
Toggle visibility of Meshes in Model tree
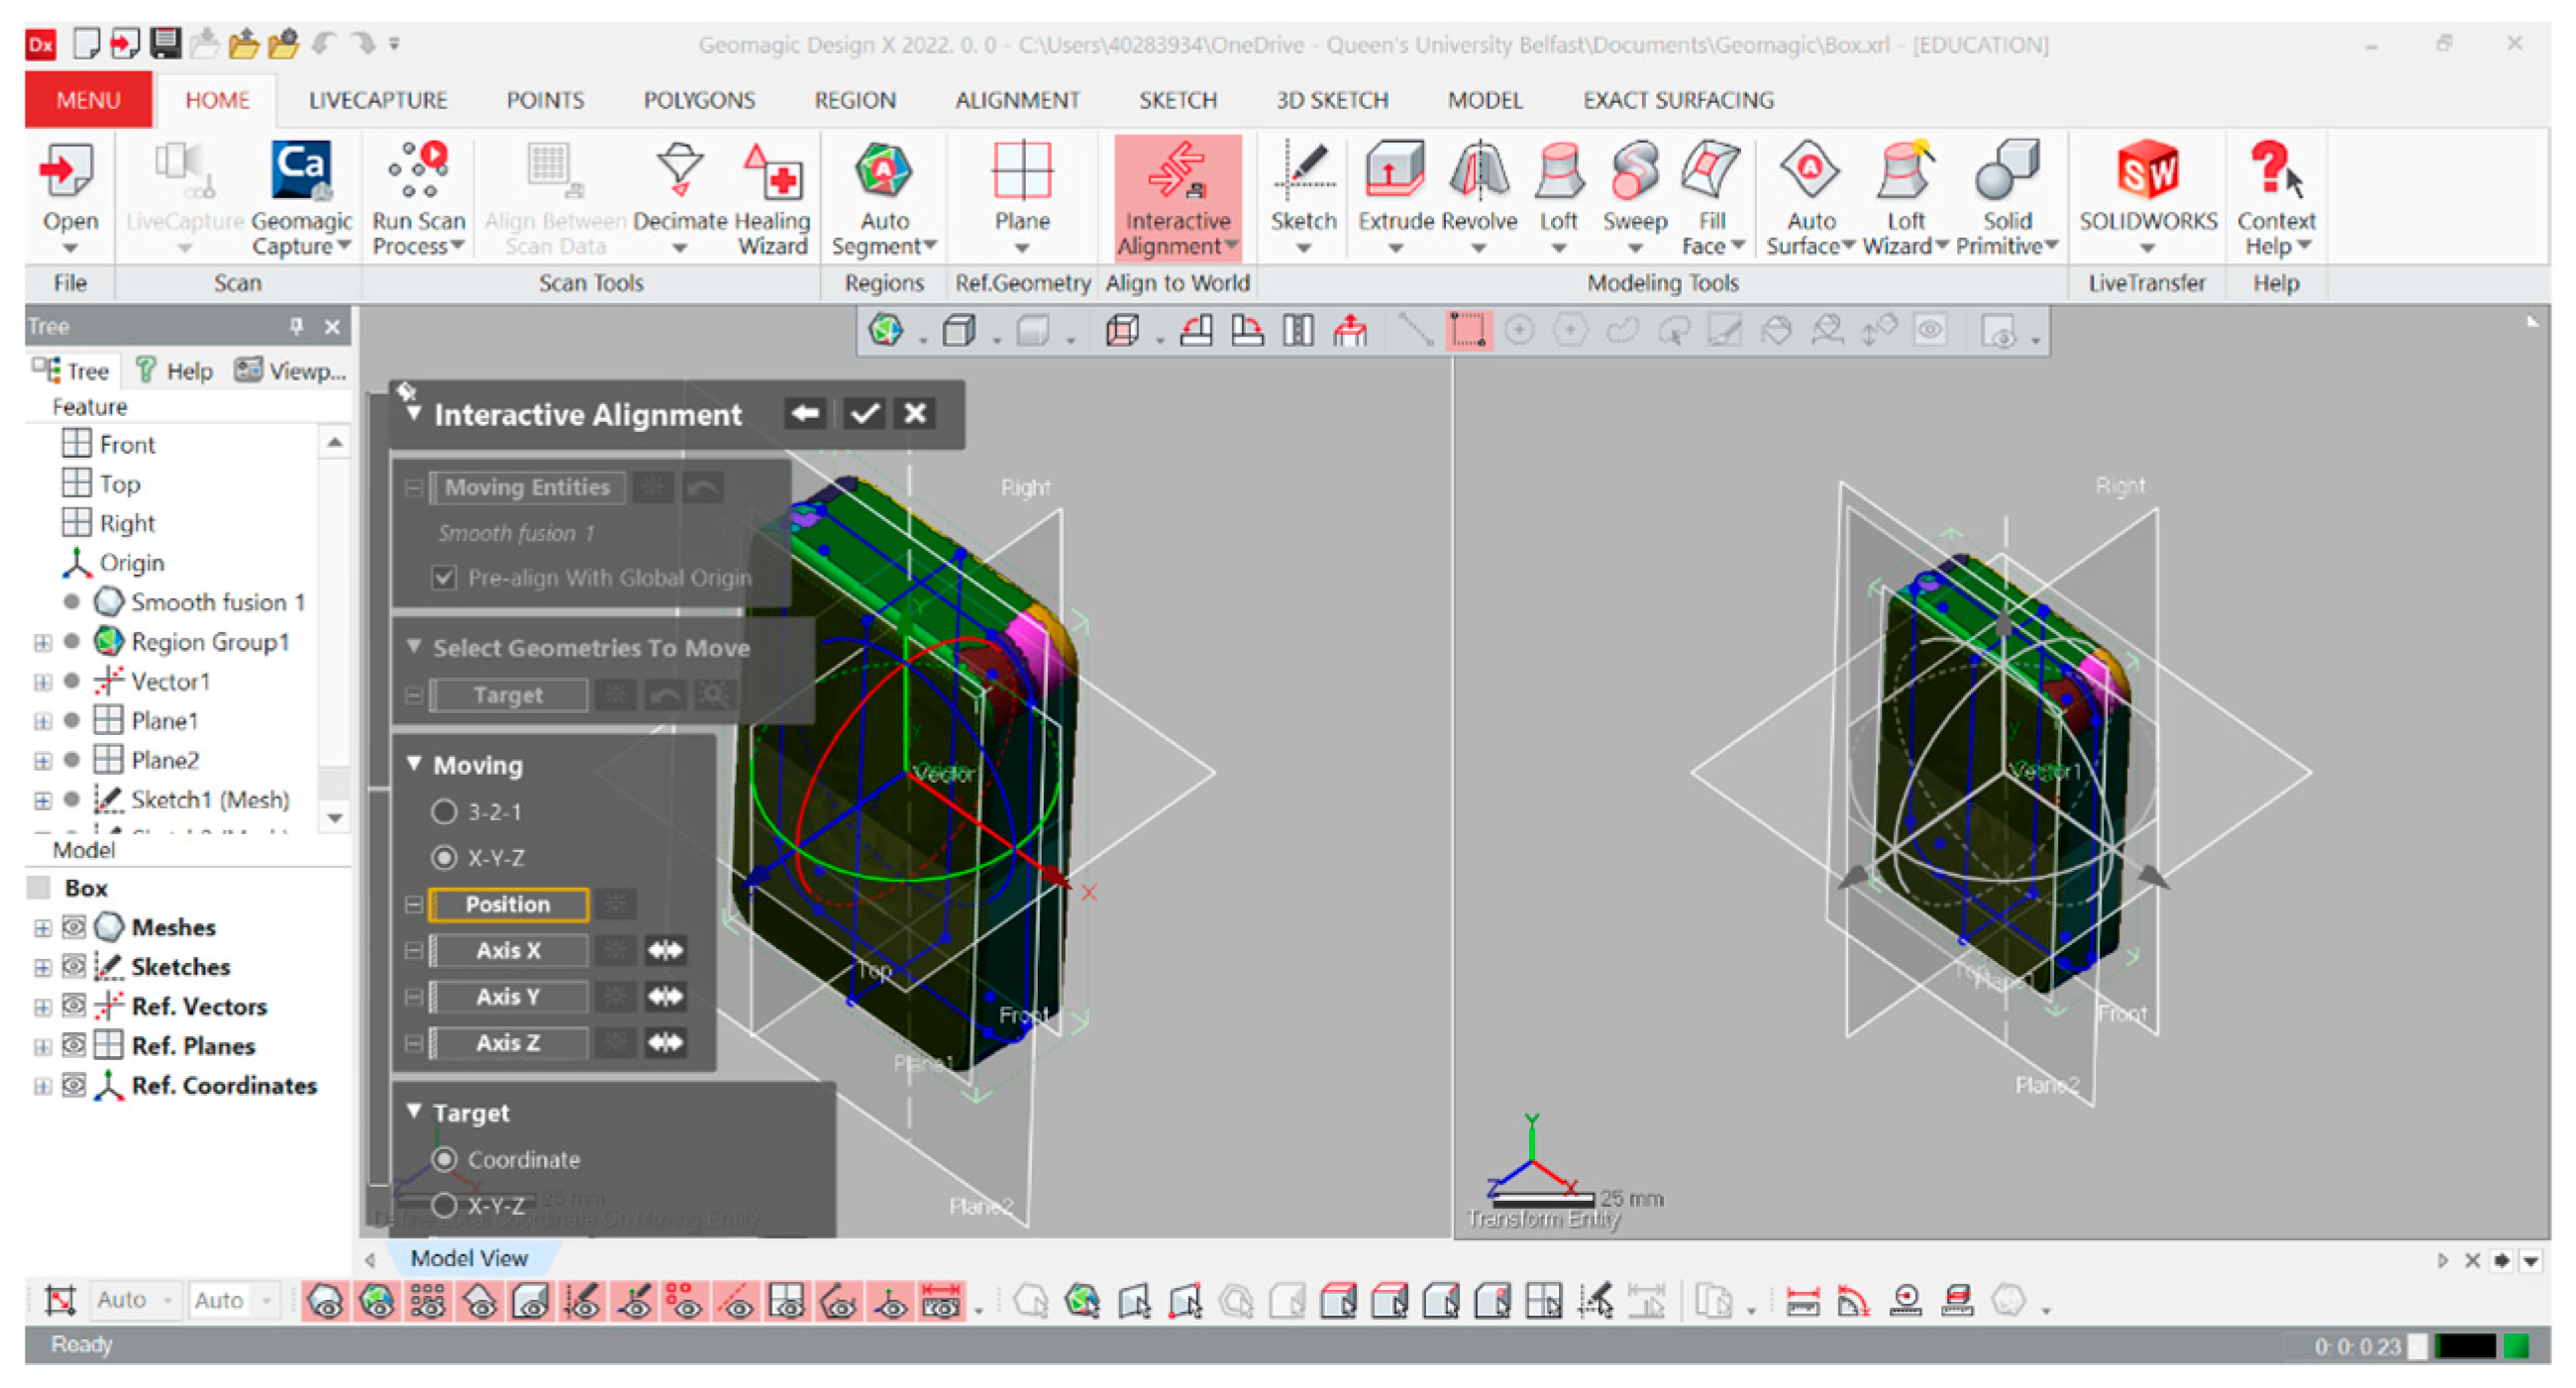74,928
